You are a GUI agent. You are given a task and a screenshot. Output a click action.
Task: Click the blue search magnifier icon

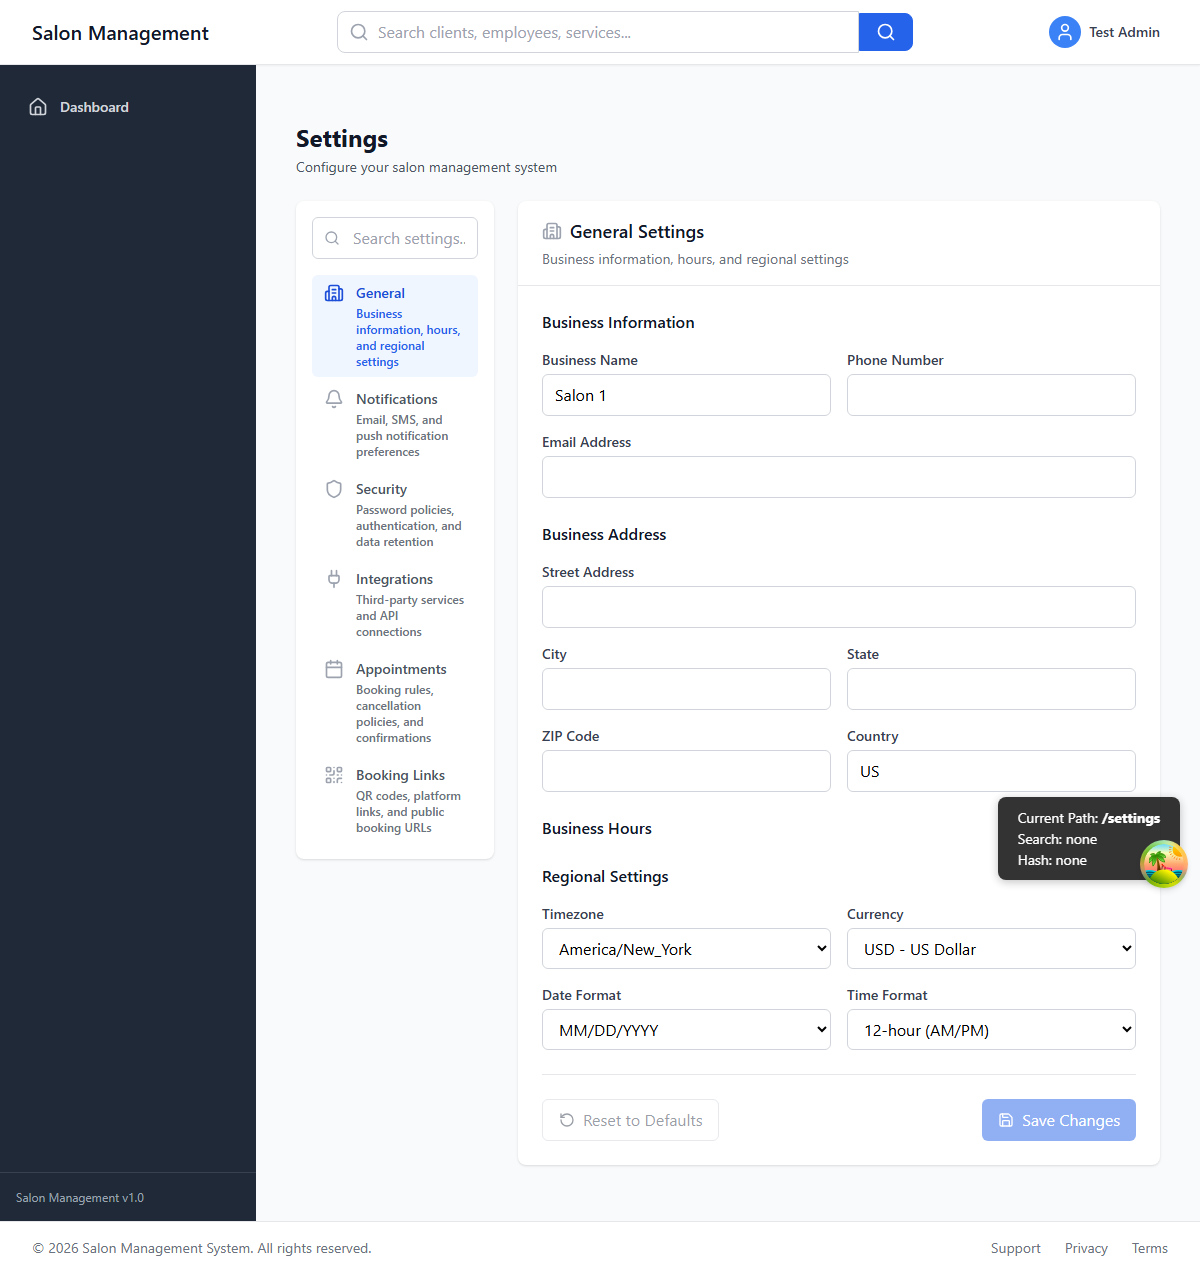885,32
